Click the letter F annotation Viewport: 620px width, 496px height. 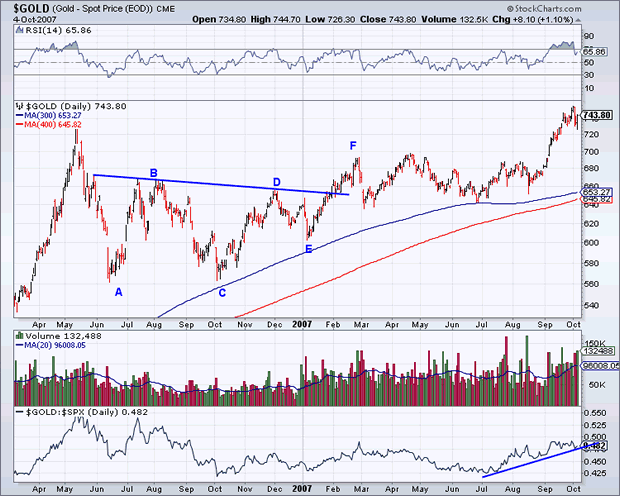(353, 146)
